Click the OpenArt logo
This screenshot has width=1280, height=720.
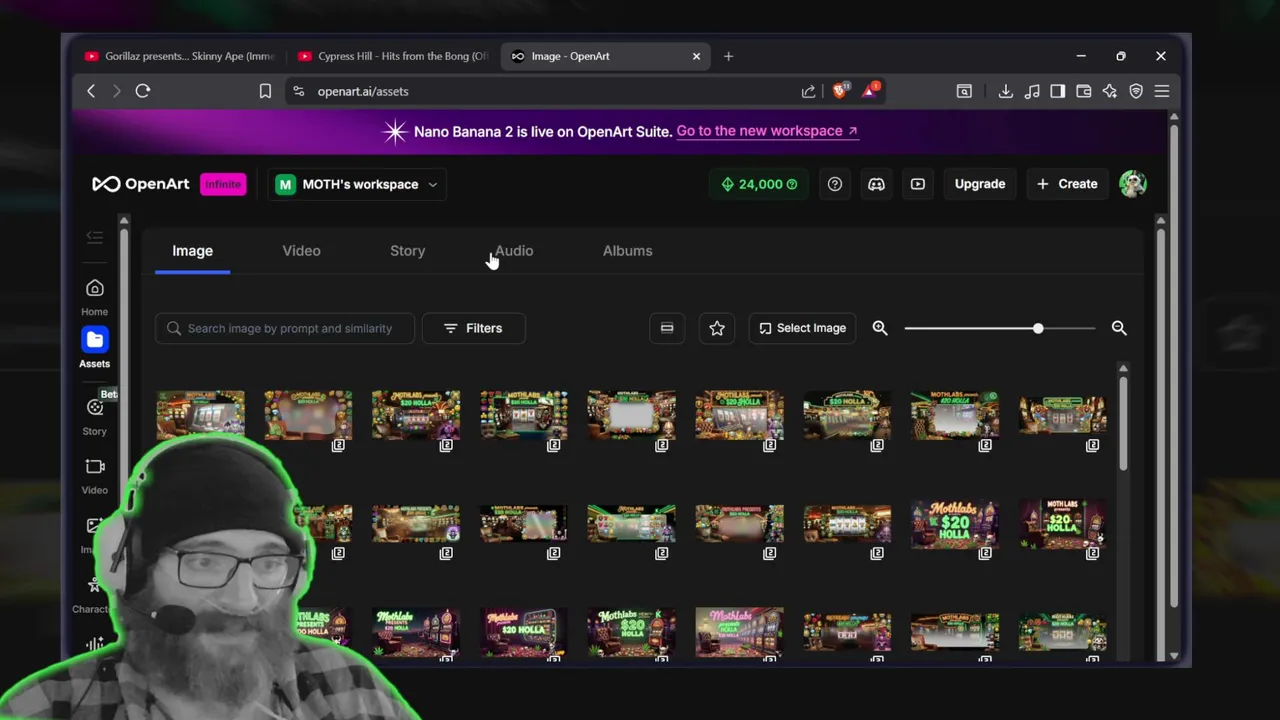point(140,184)
